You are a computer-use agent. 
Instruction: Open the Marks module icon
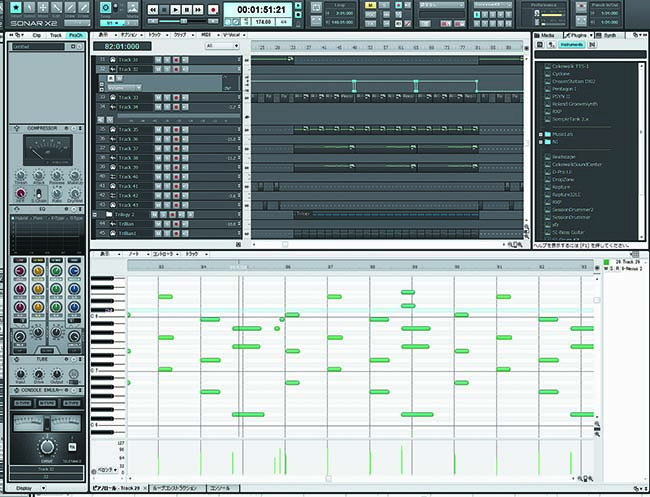point(133,7)
